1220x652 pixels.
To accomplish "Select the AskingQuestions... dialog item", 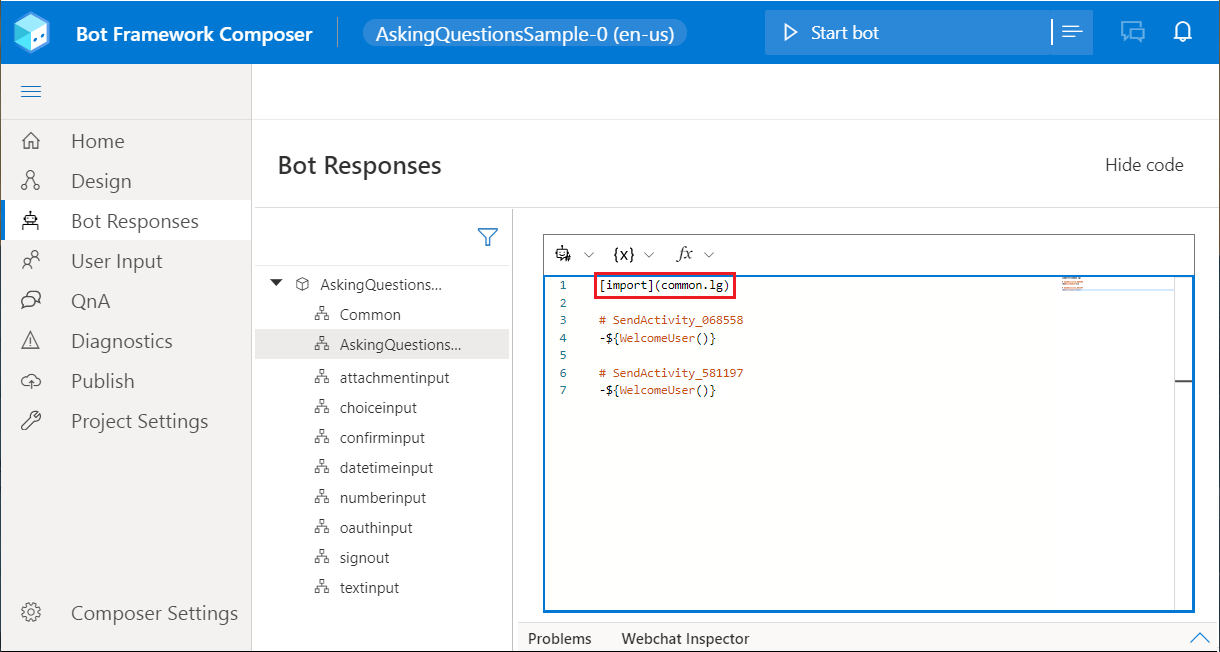I will pyautogui.click(x=382, y=344).
